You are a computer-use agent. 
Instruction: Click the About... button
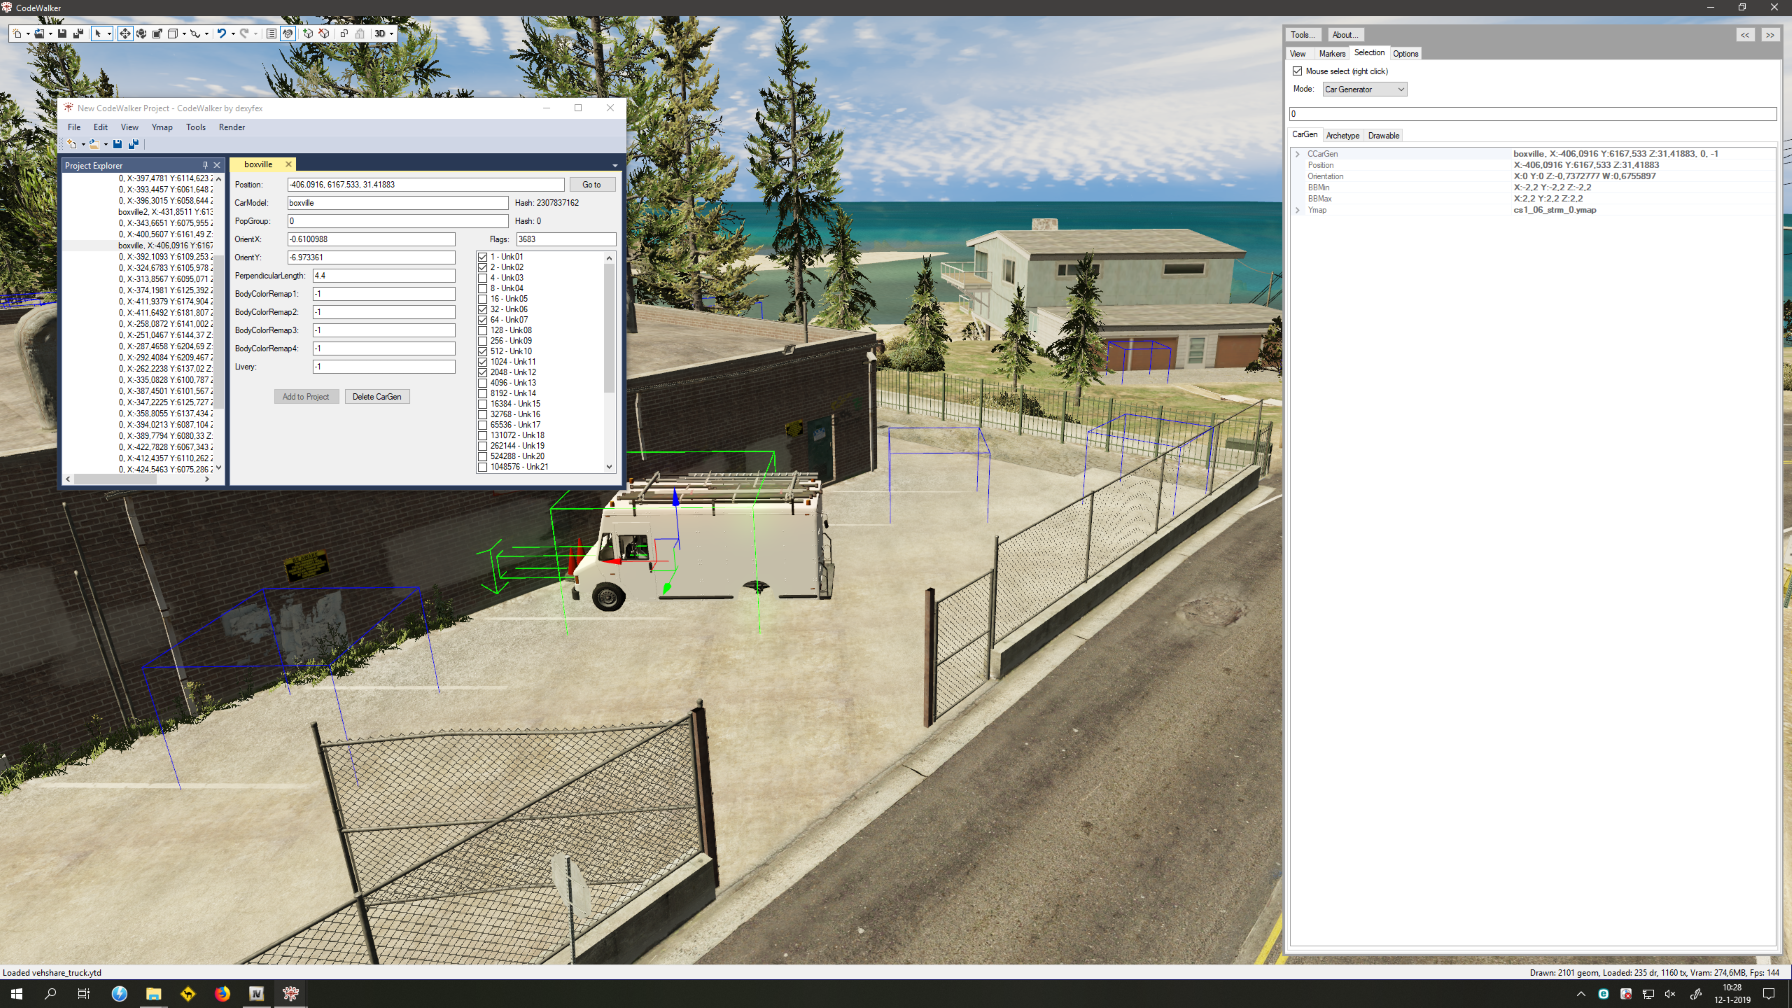click(1346, 35)
